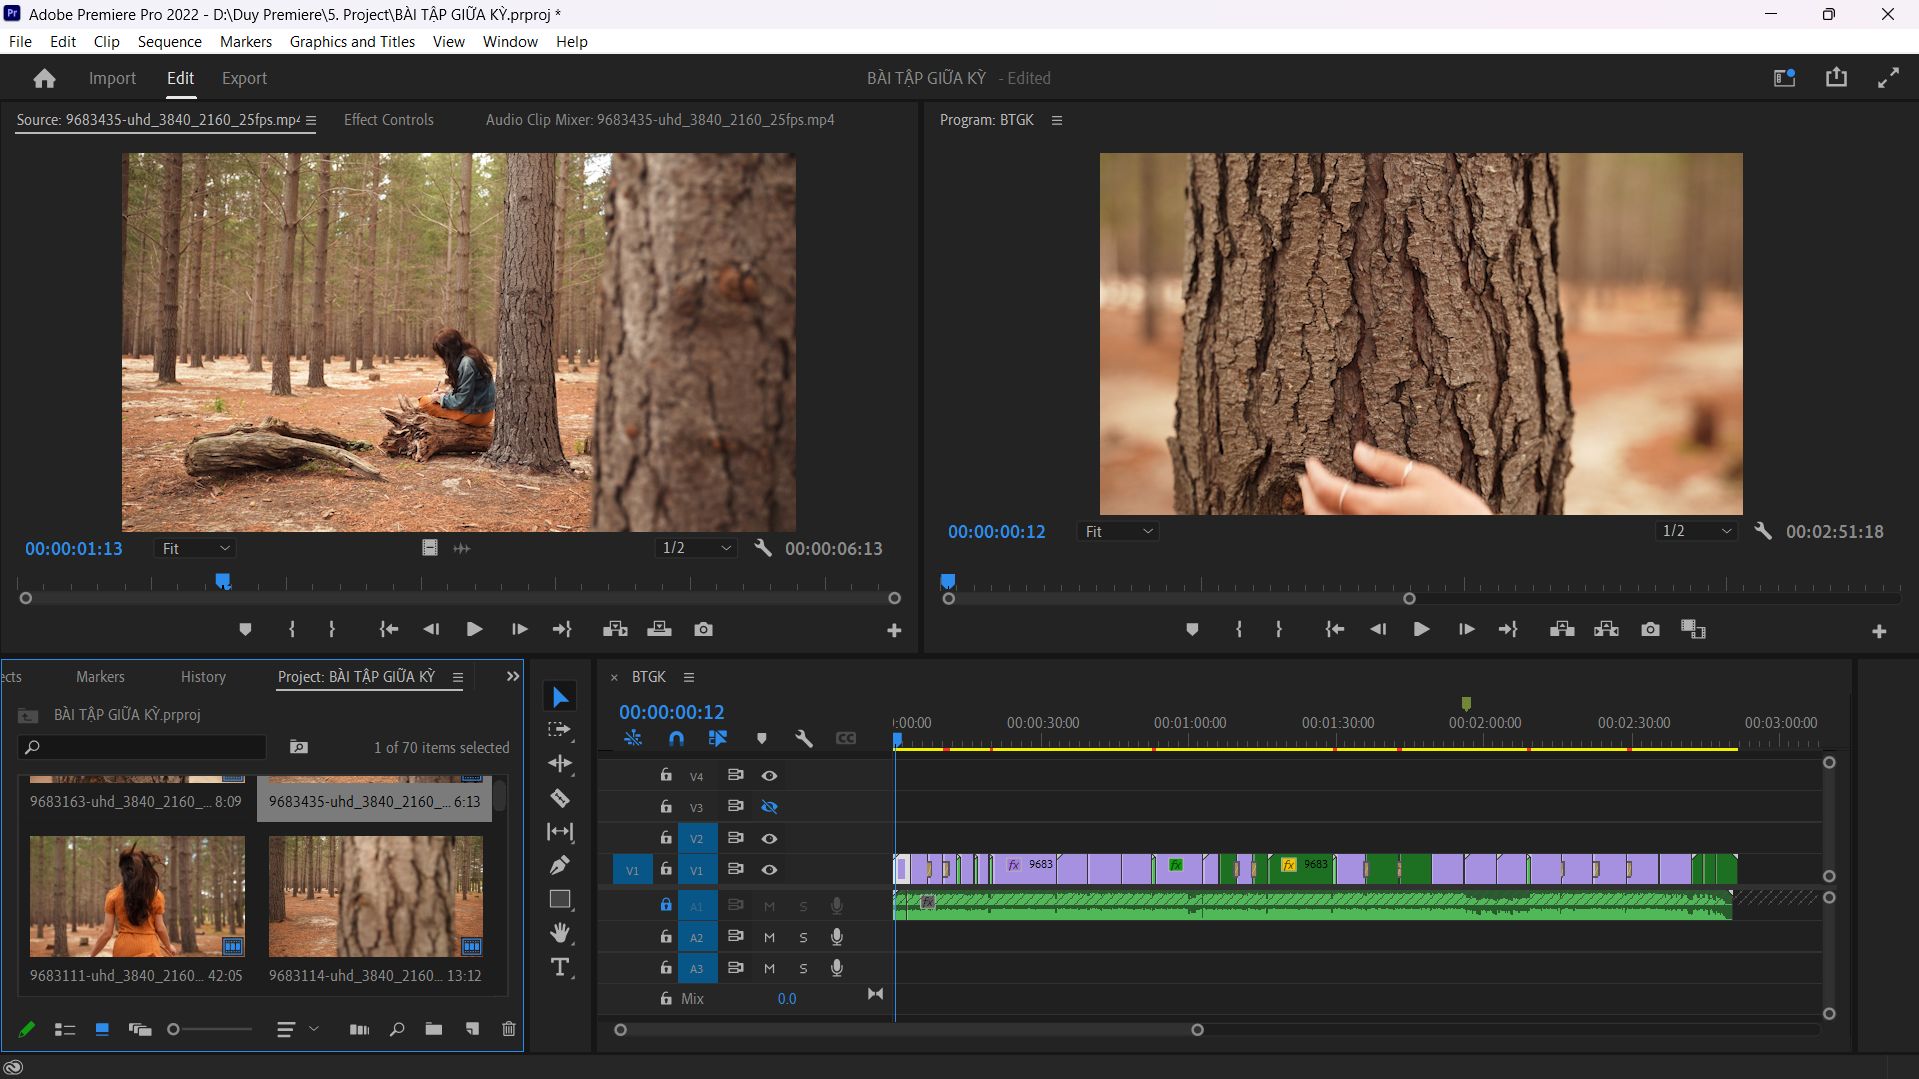Select the Type tool
The height and width of the screenshot is (1079, 1919).
pyautogui.click(x=560, y=968)
